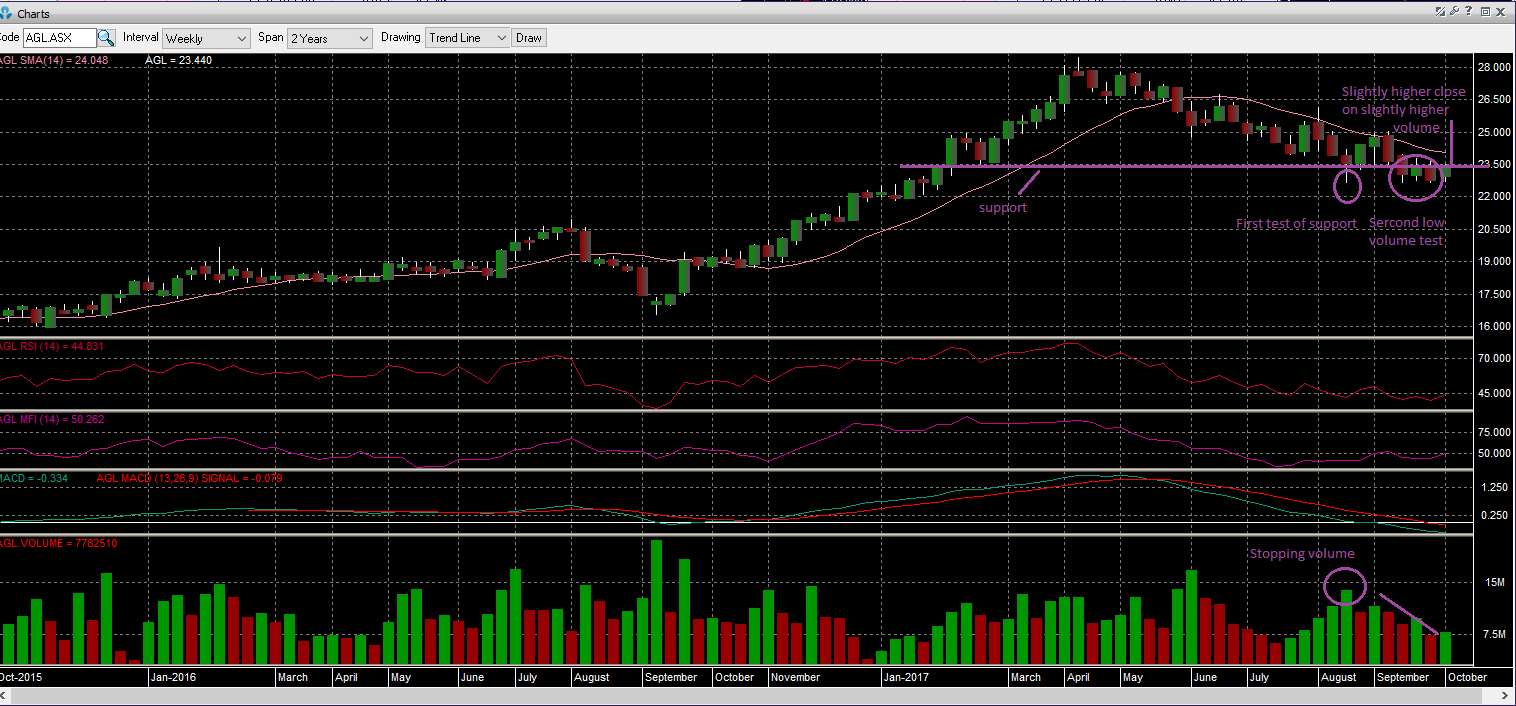1516x706 pixels.
Task: Click the 'Jan-2016' date axis label
Action: (172, 677)
